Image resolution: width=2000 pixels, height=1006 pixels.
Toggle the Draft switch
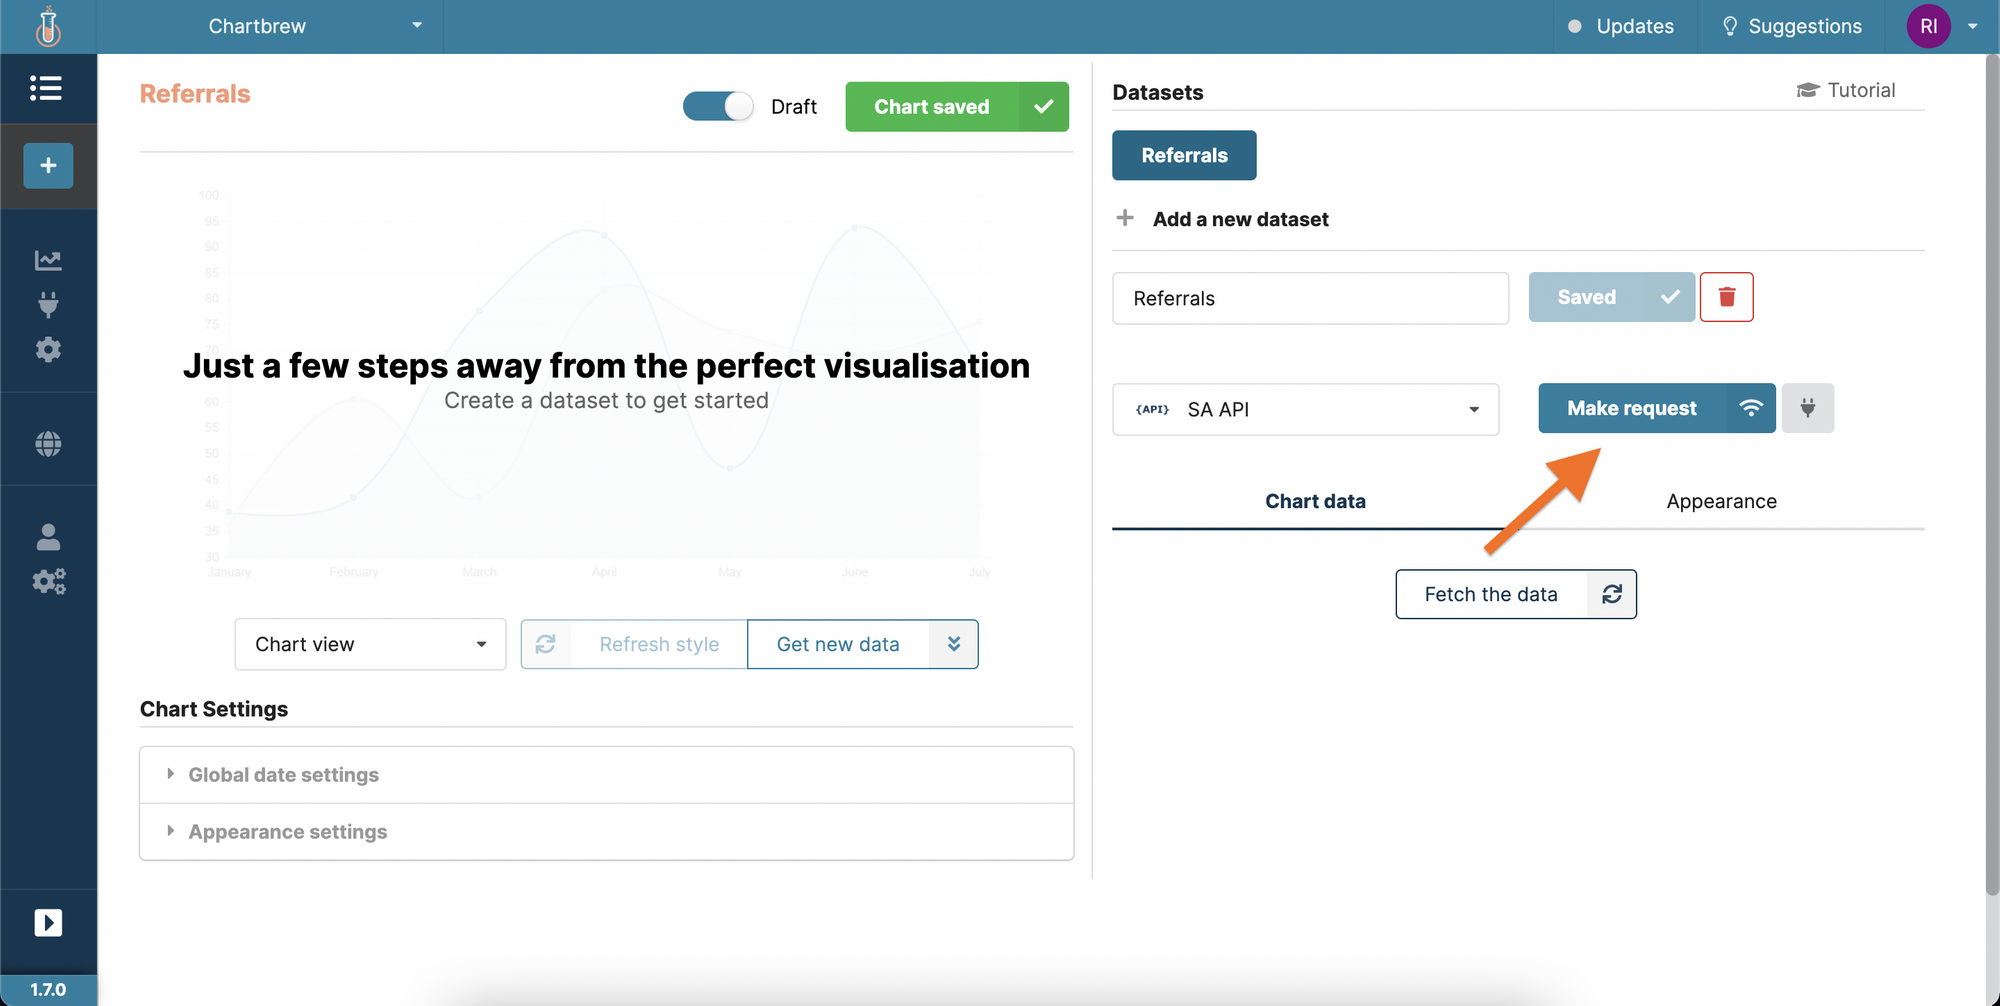(717, 106)
